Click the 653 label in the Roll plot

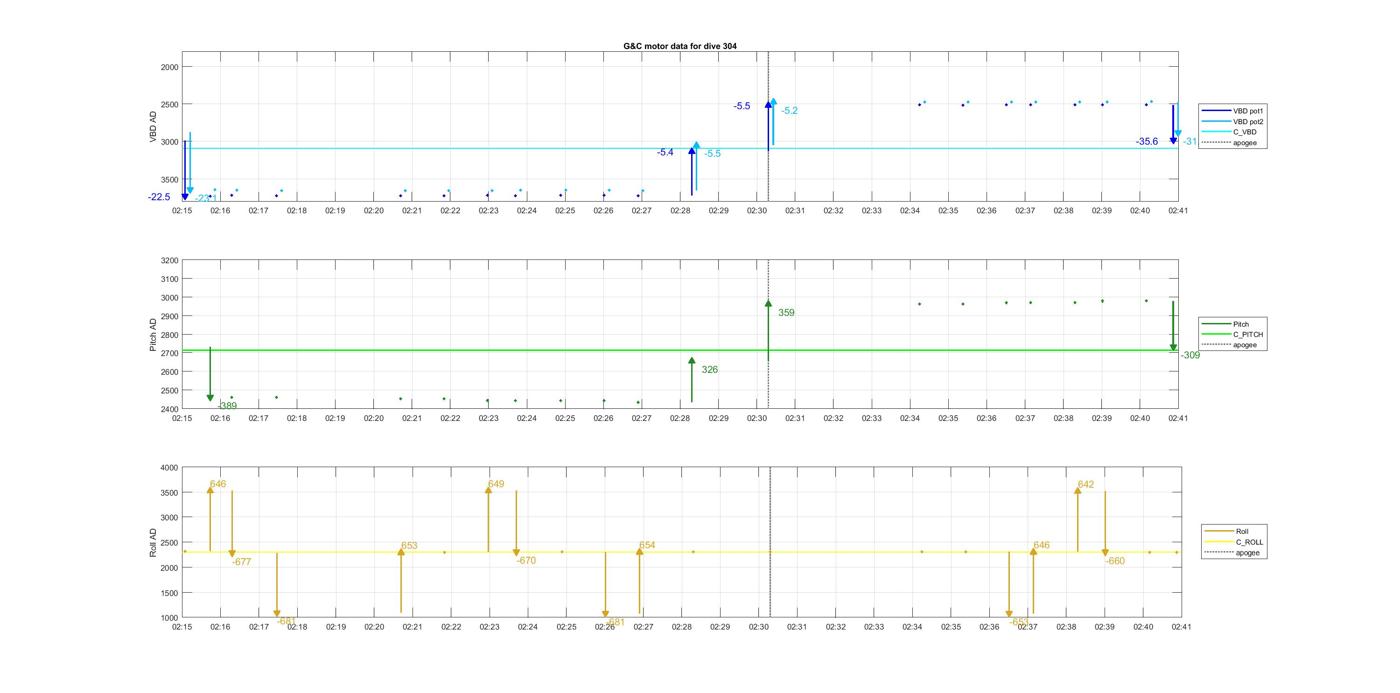[x=409, y=546]
